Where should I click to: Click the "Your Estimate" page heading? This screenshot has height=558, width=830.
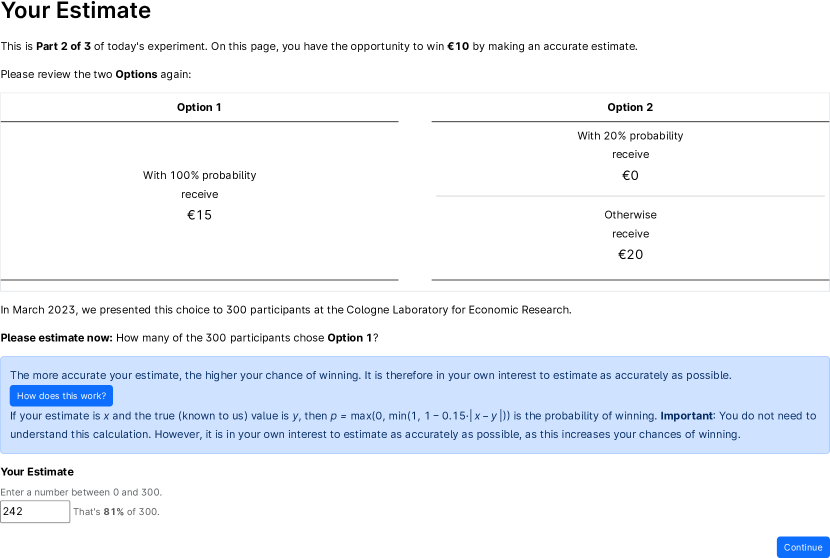[x=76, y=12]
